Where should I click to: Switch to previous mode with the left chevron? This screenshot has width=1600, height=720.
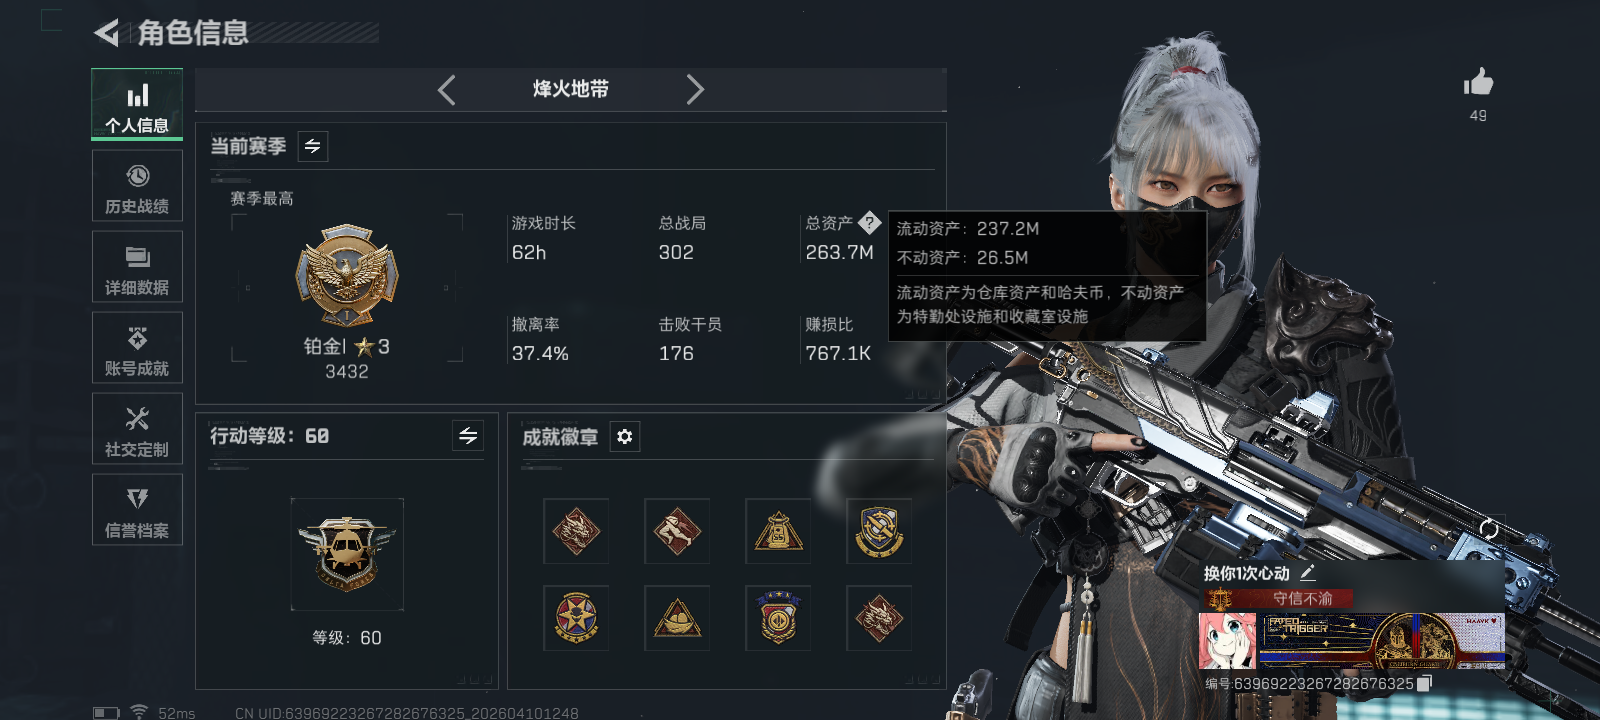tap(447, 90)
